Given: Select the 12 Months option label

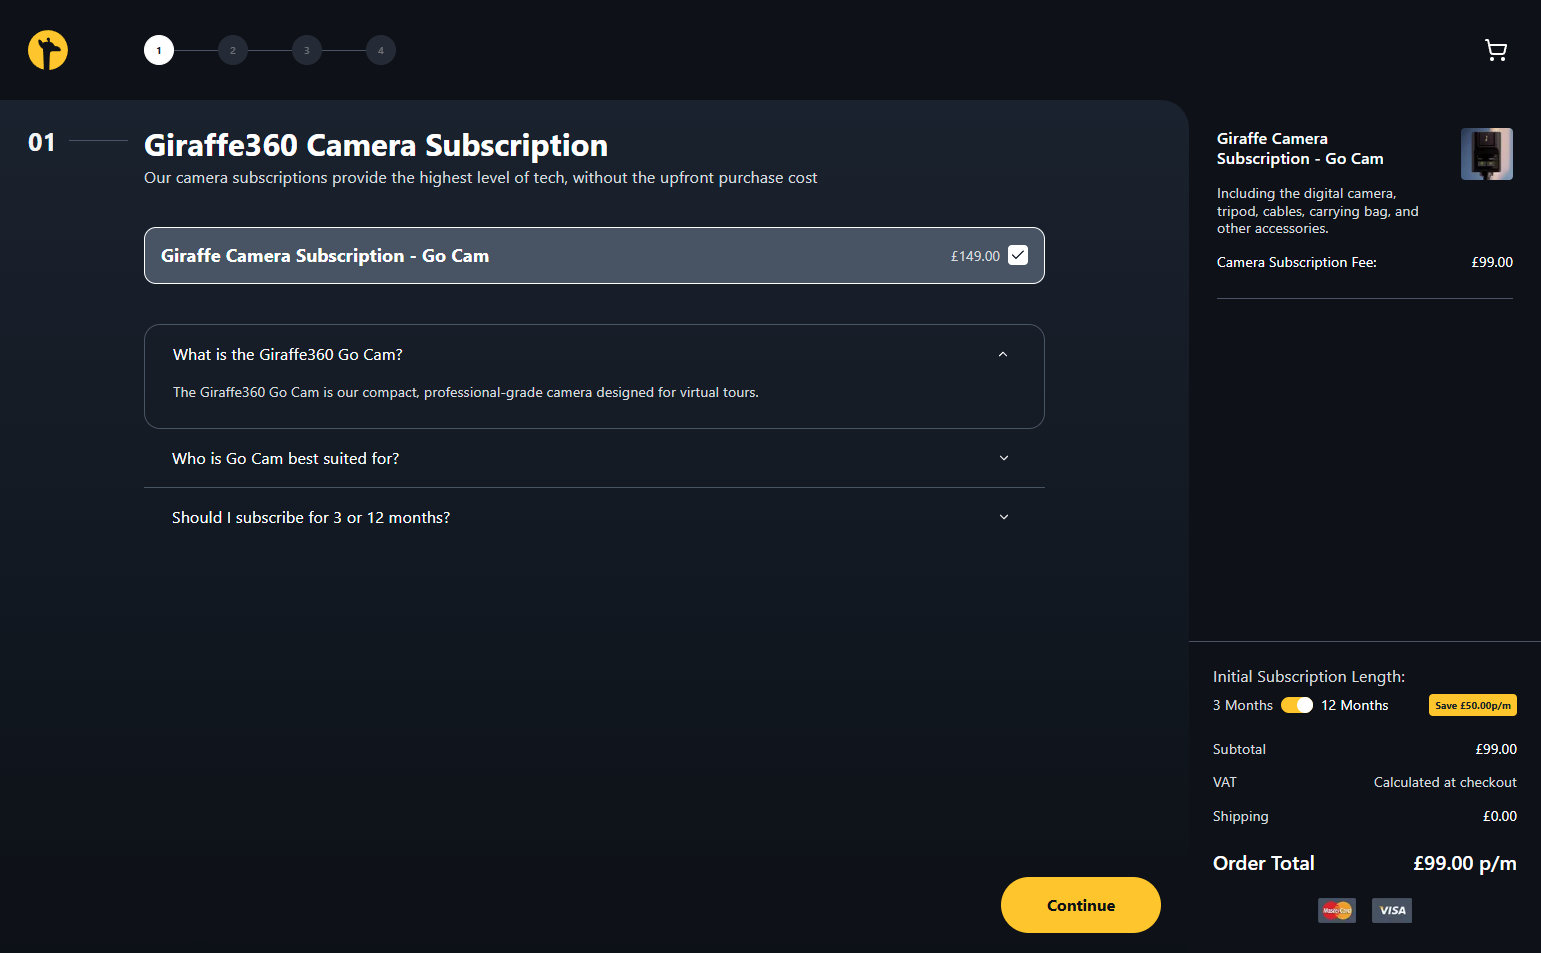Looking at the screenshot, I should pos(1354,705).
